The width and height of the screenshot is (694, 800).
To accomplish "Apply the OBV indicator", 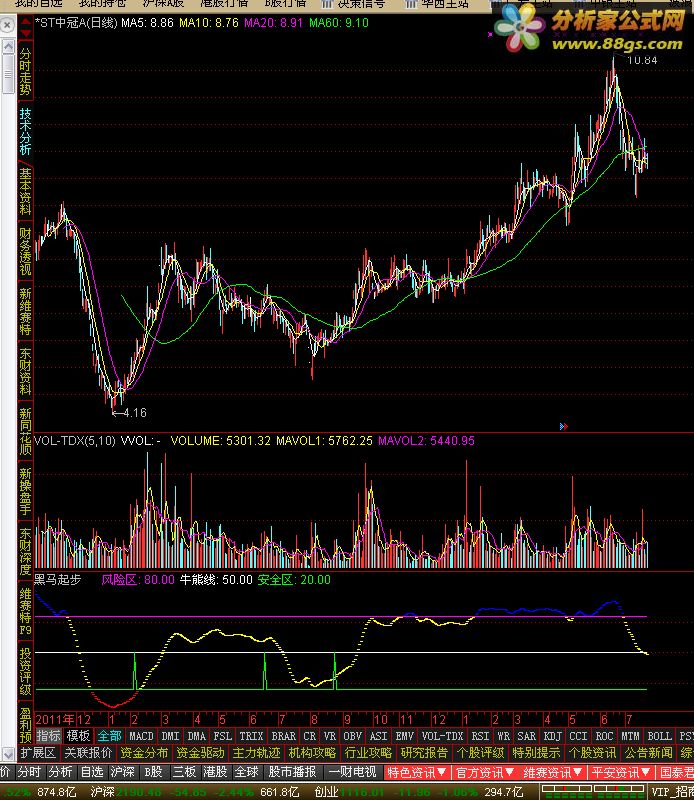I will click(x=352, y=736).
